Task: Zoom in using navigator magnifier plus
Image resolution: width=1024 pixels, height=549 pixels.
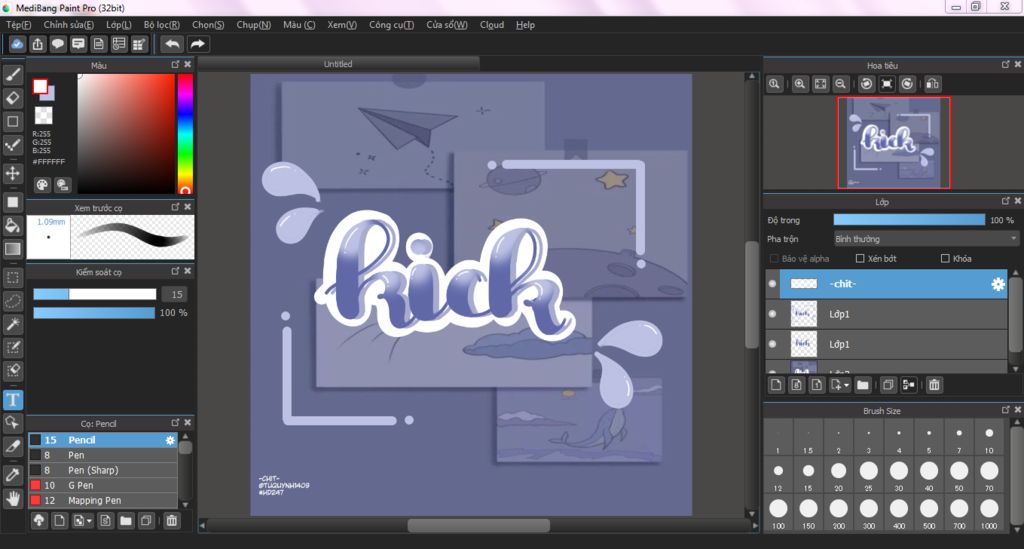Action: 800,84
